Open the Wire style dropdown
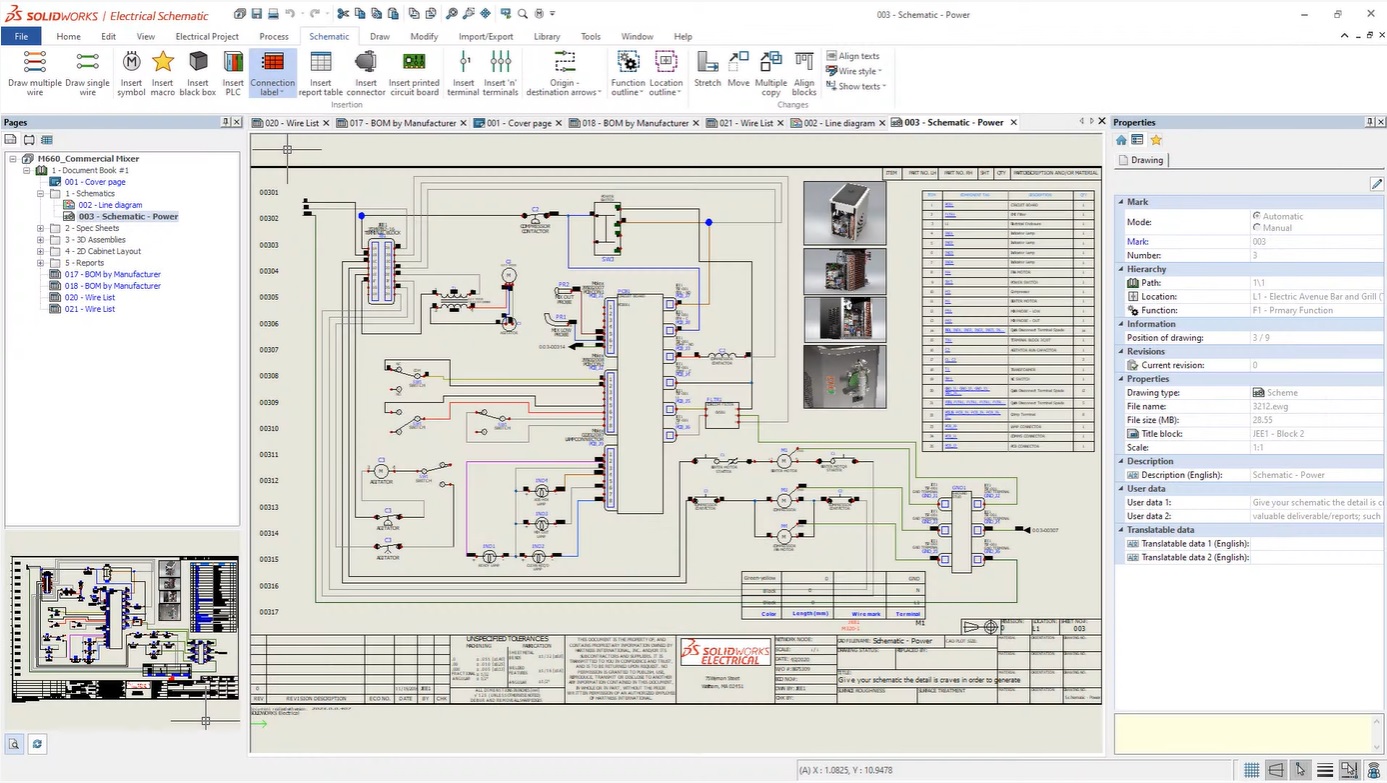The image size is (1387, 783). coord(854,71)
